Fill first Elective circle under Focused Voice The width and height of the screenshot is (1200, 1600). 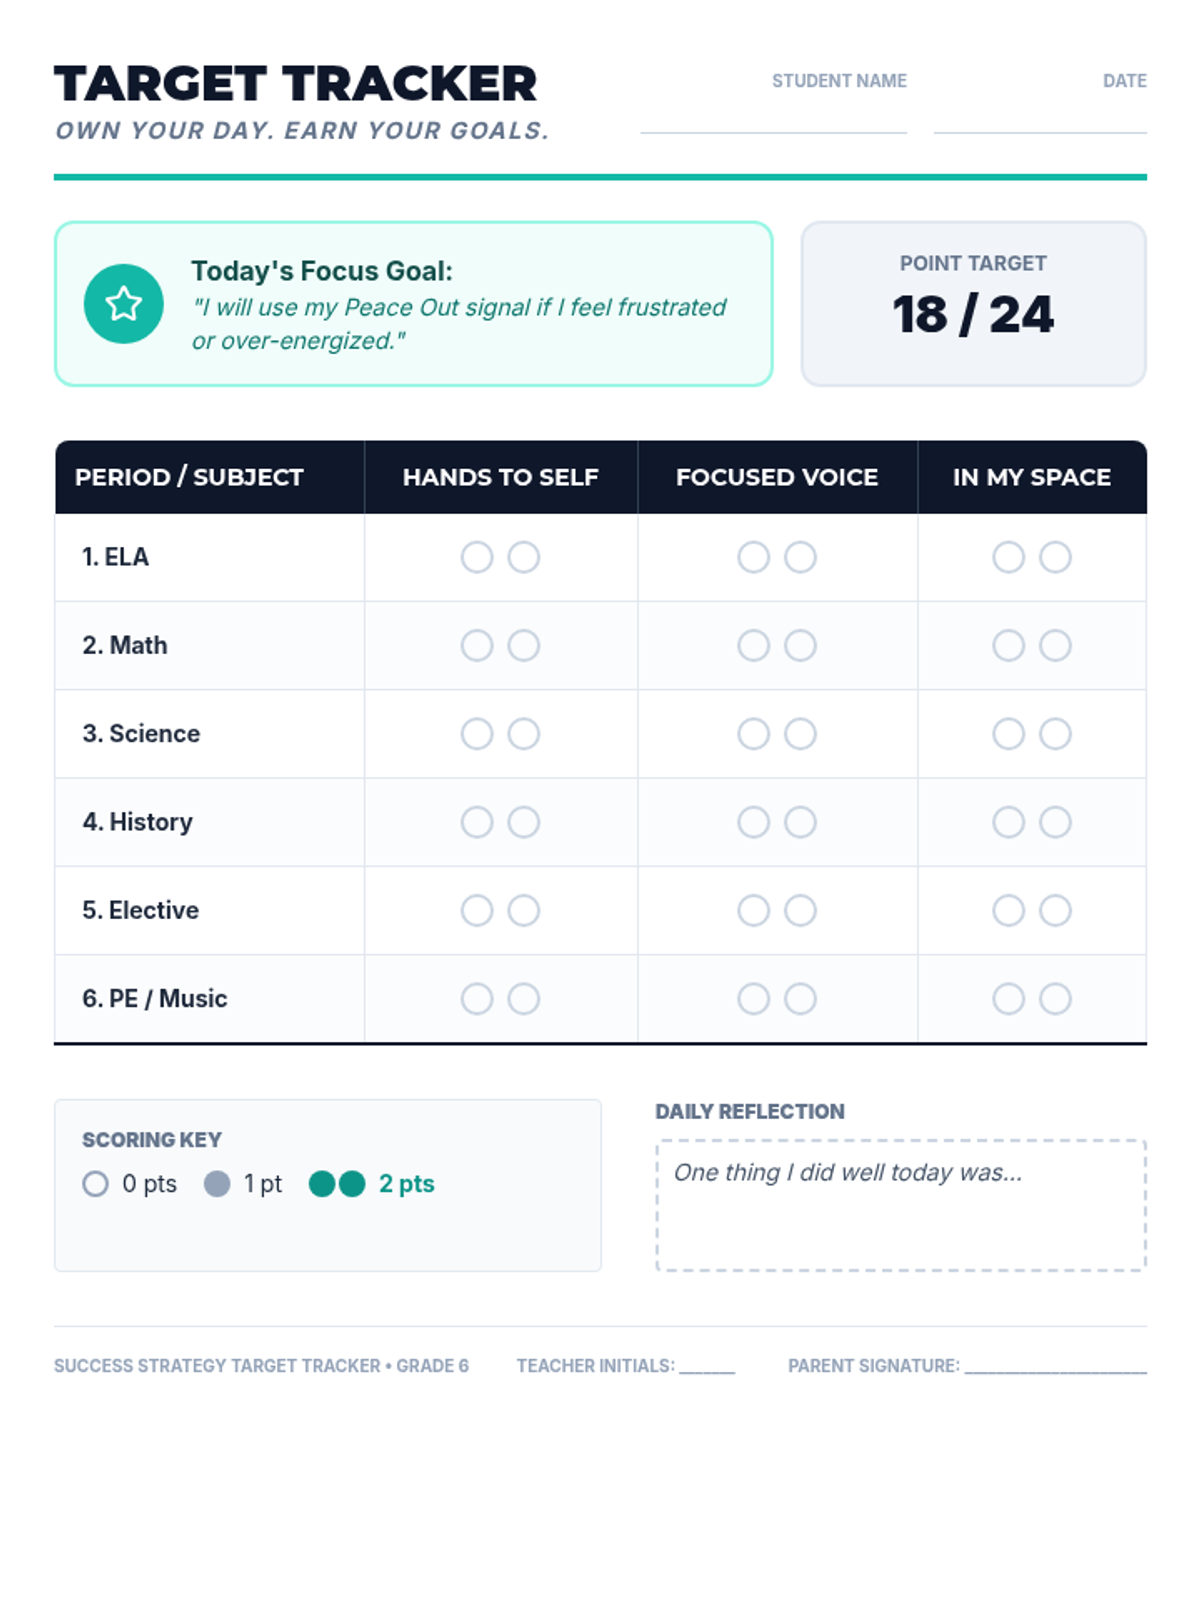tap(753, 911)
